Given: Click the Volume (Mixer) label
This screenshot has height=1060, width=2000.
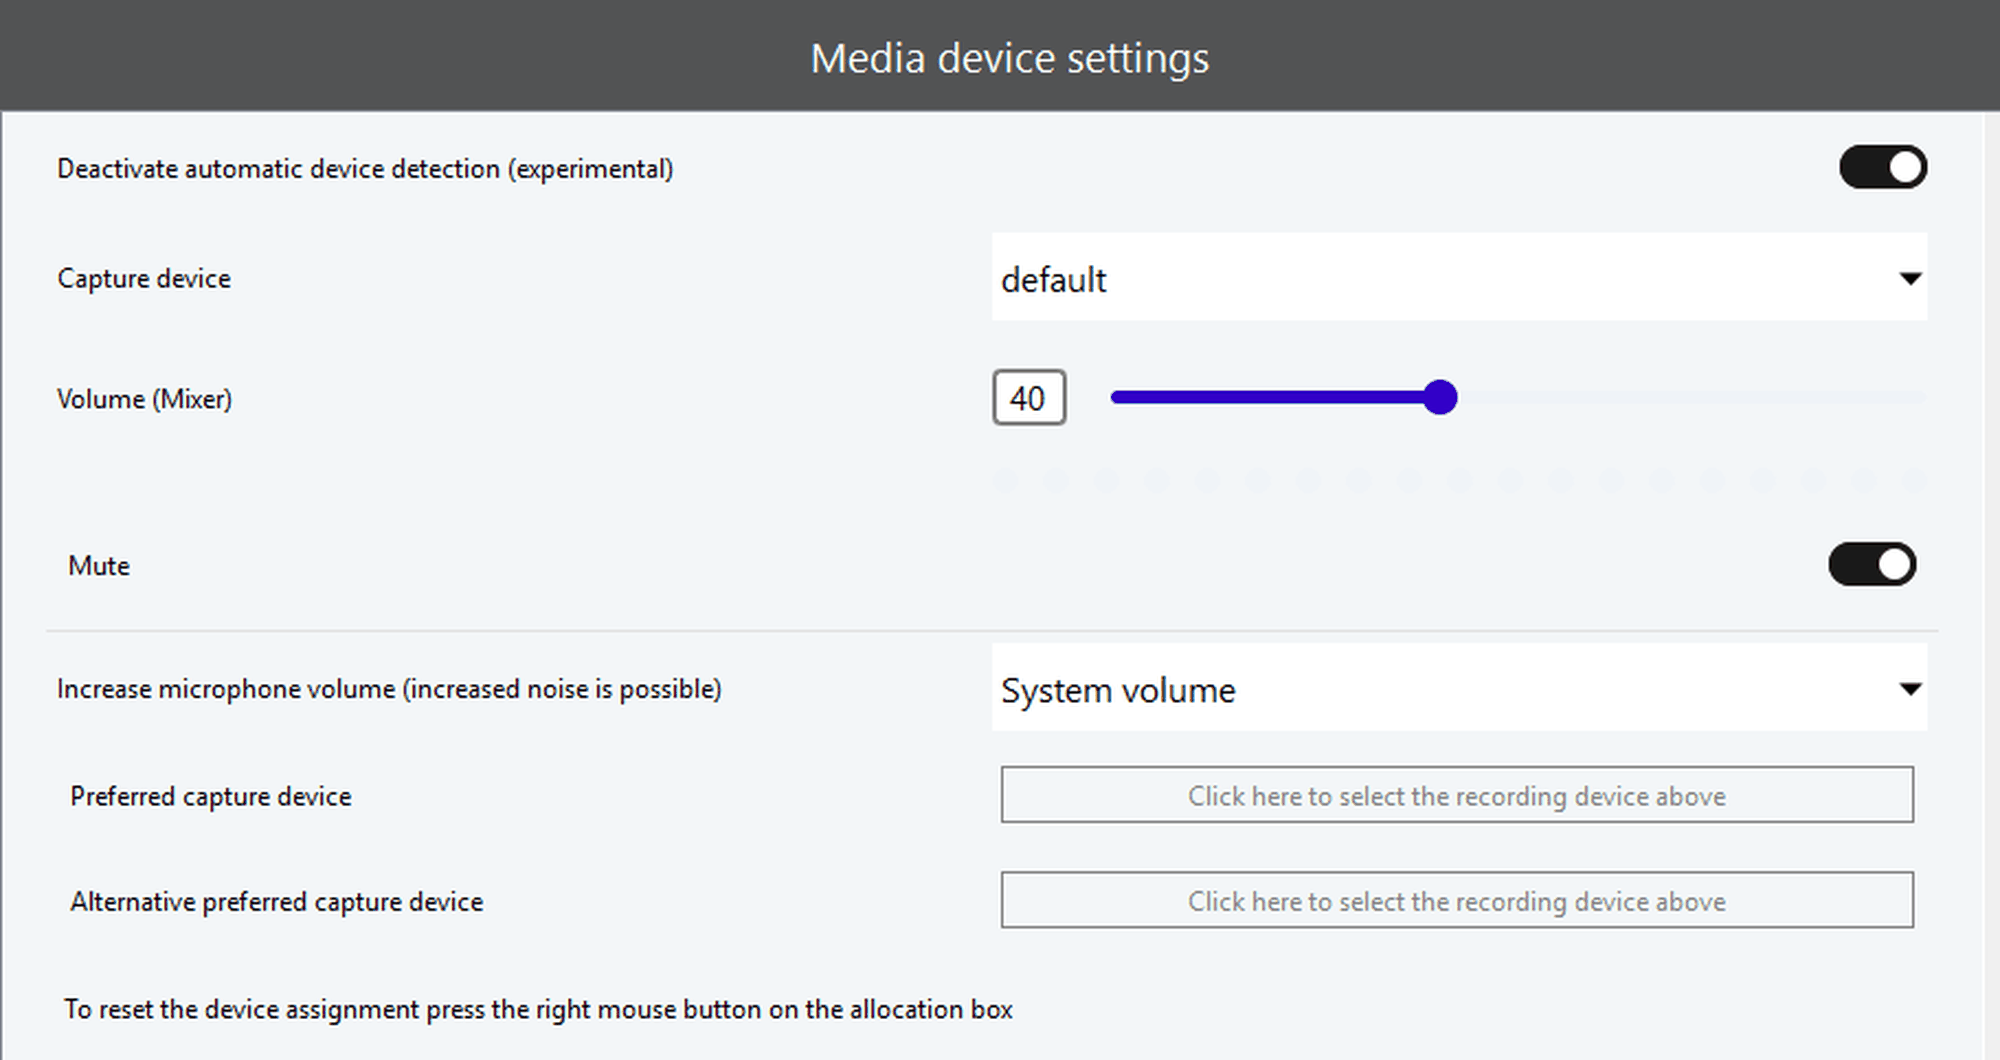Looking at the screenshot, I should (x=144, y=399).
